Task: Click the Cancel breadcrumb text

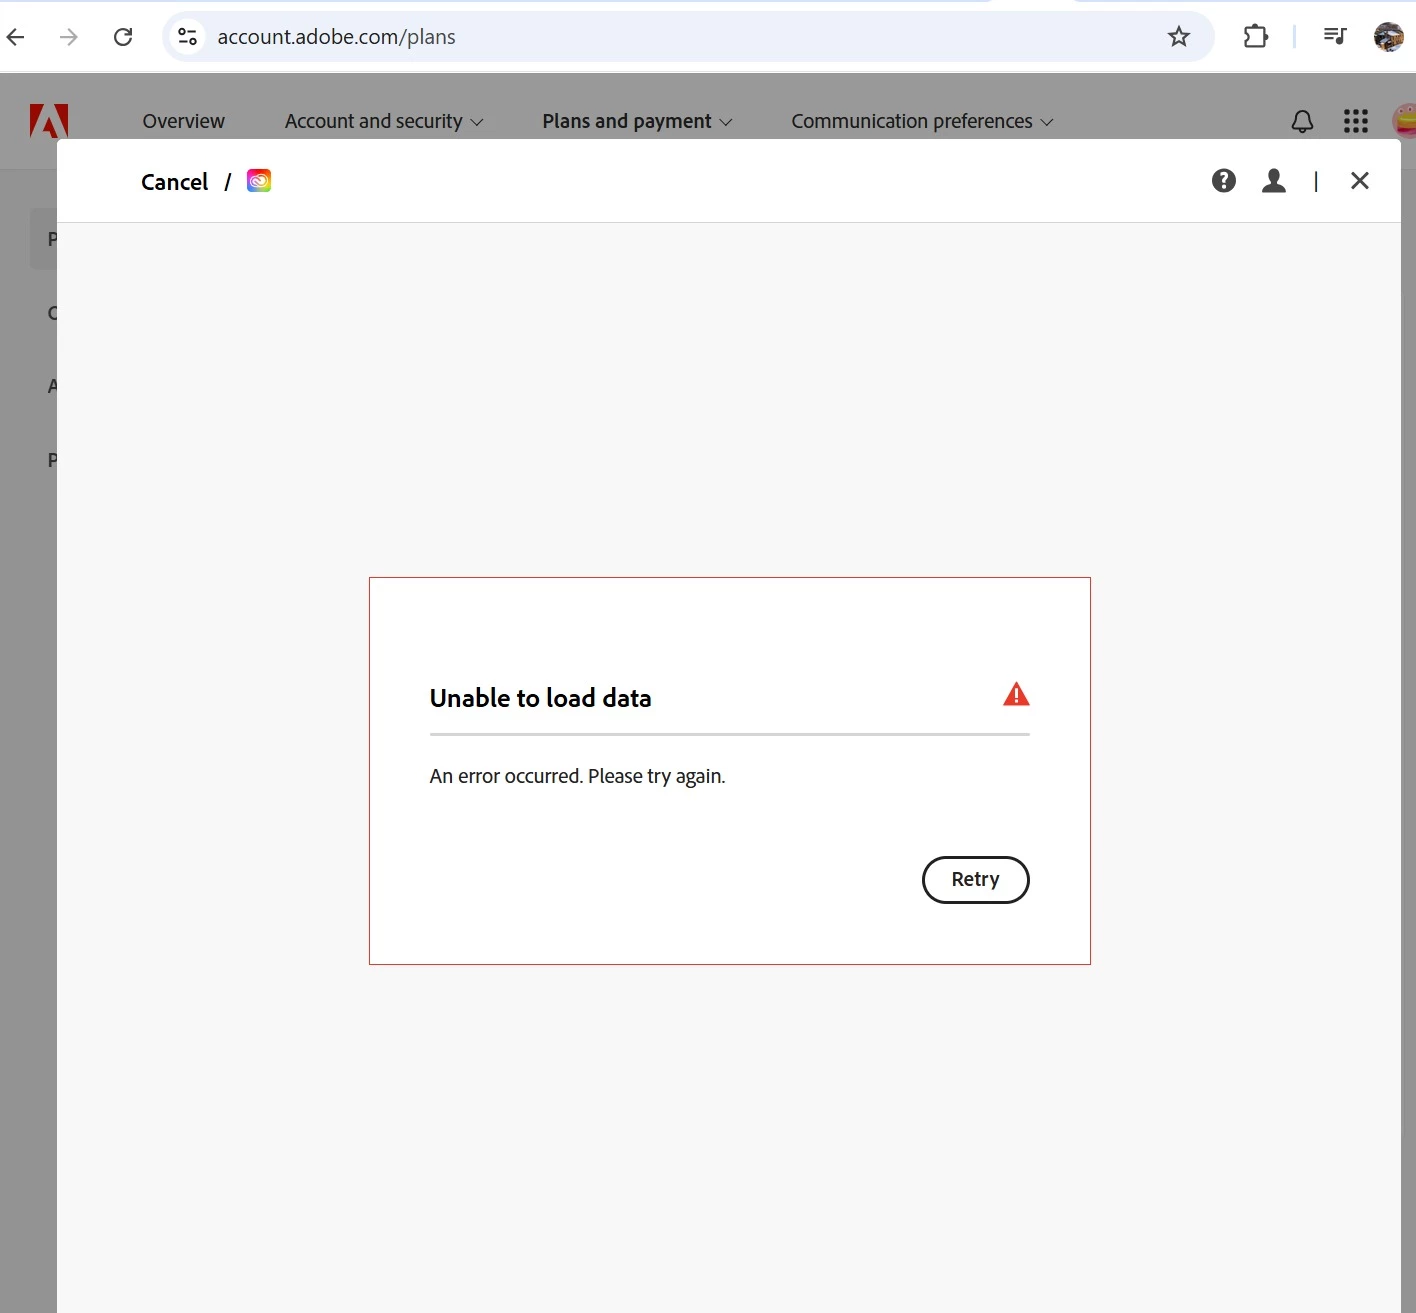Action: pos(174,182)
